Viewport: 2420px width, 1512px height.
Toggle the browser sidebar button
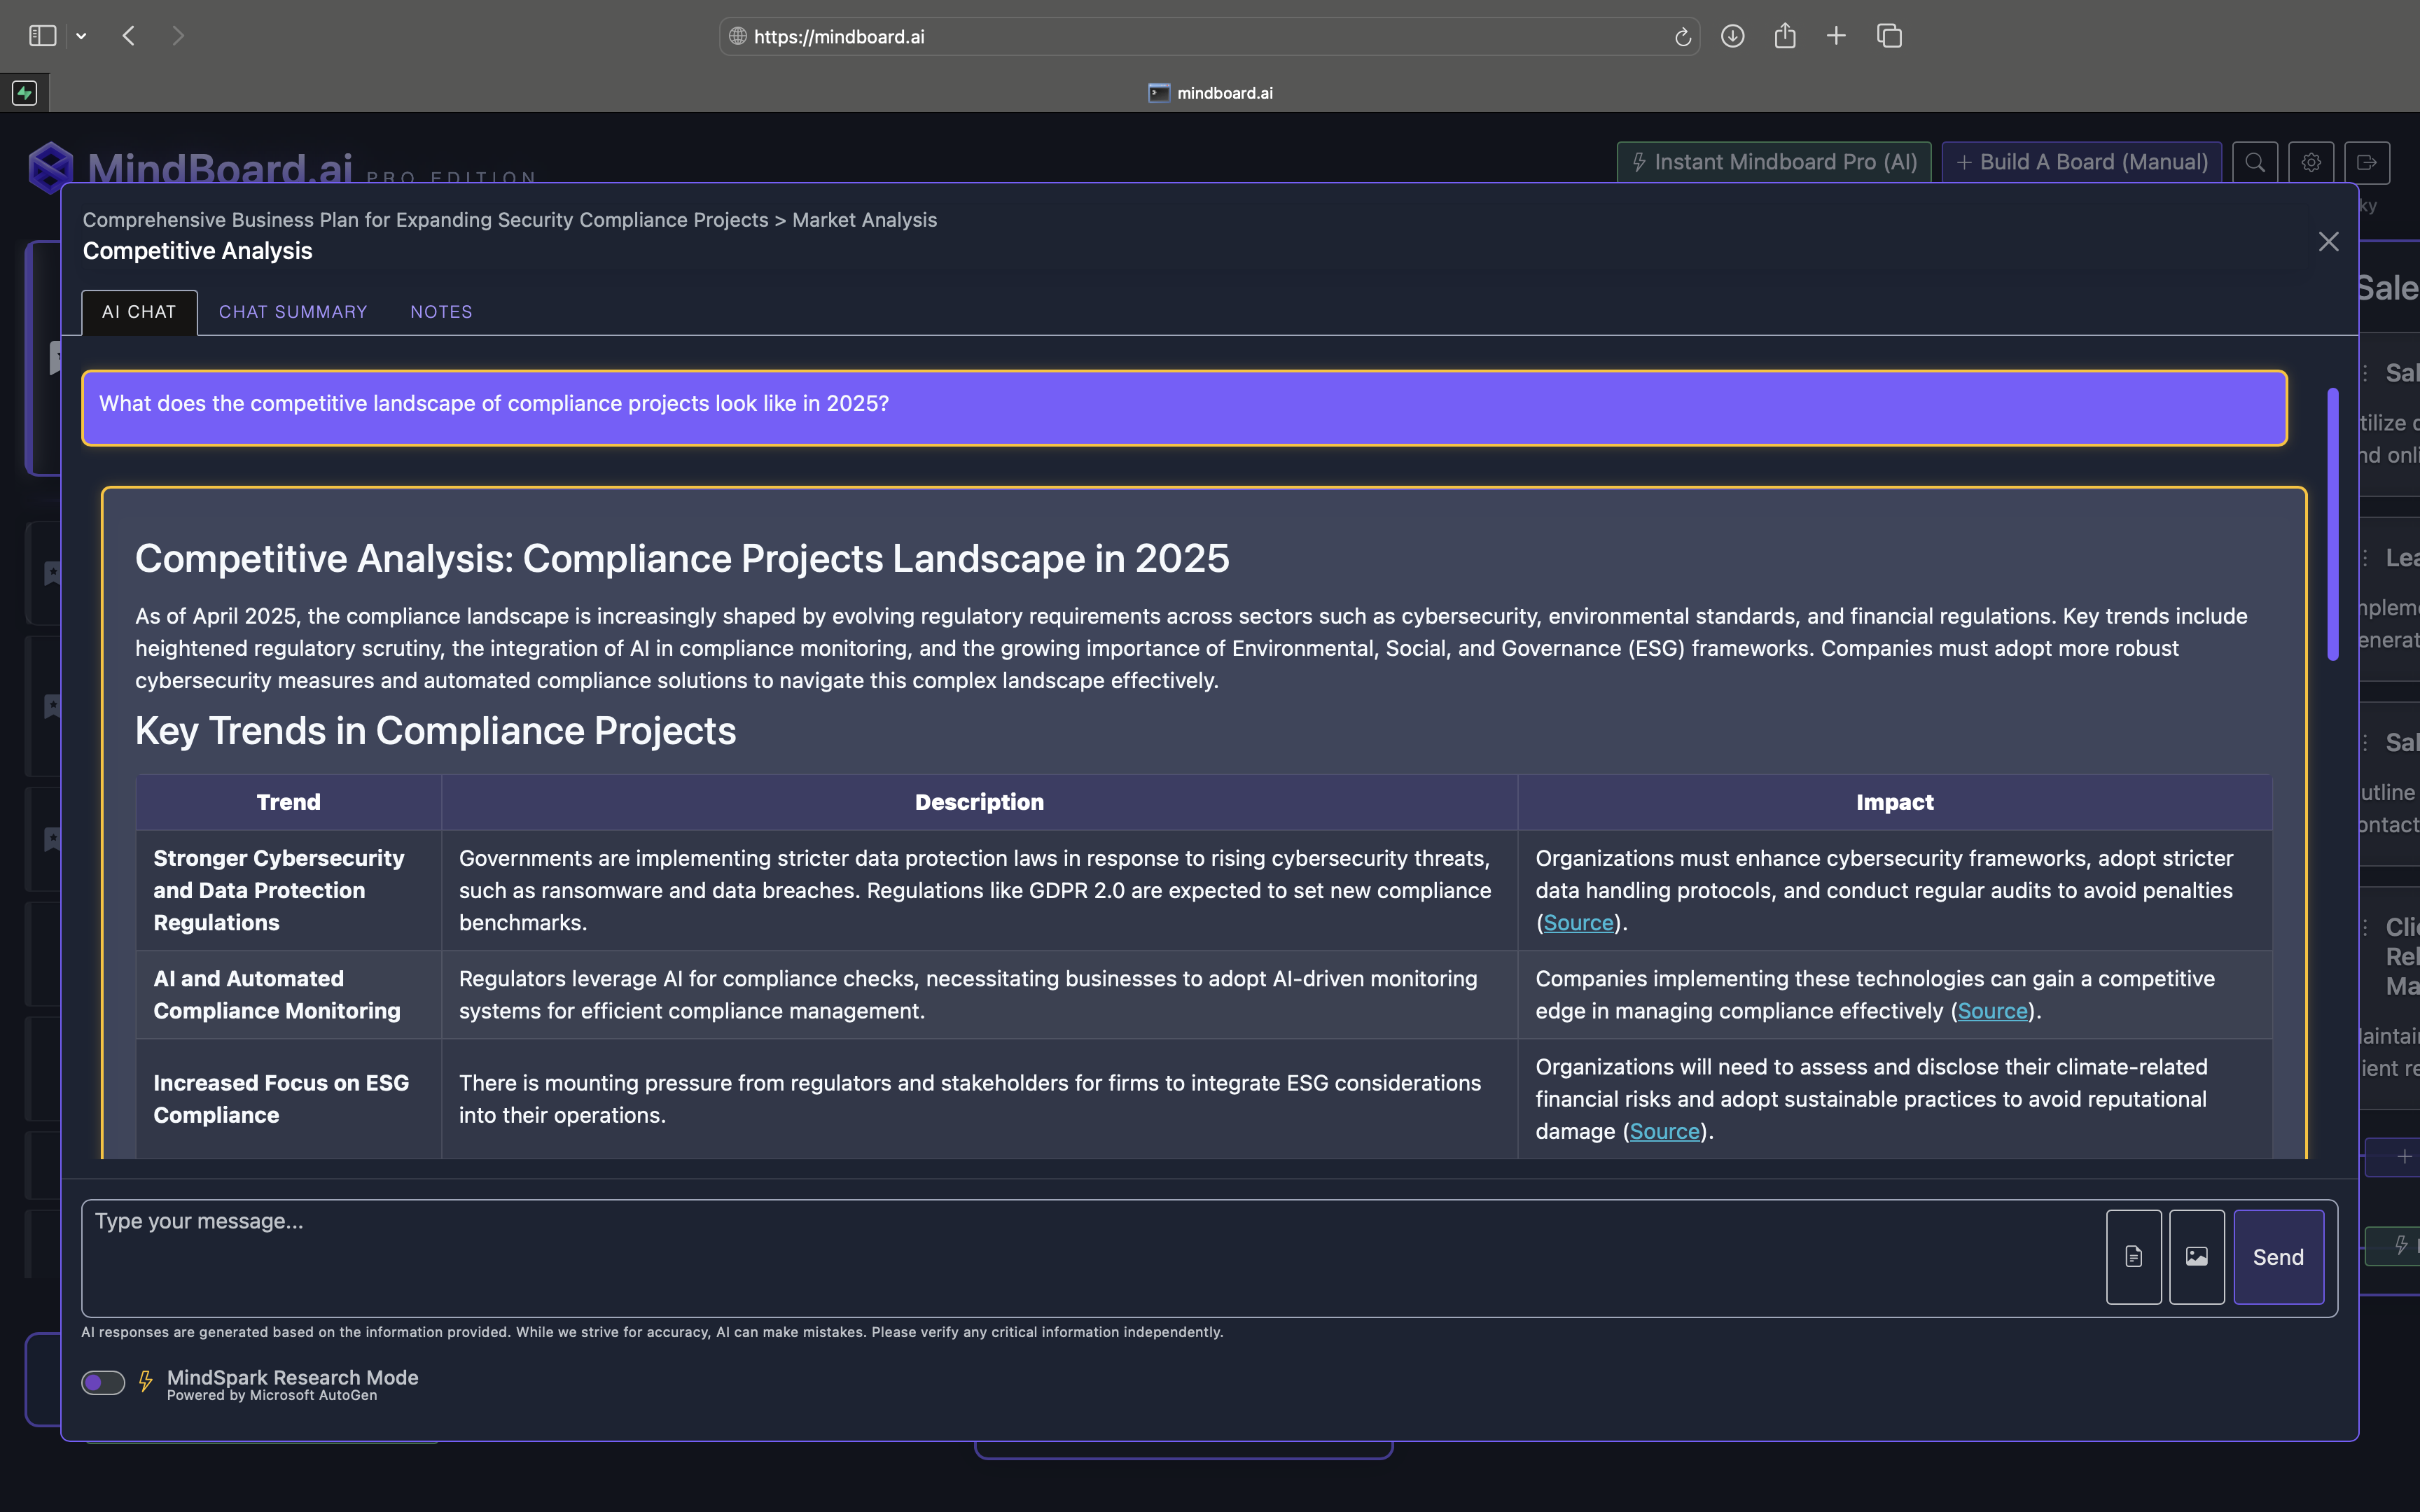tap(42, 36)
